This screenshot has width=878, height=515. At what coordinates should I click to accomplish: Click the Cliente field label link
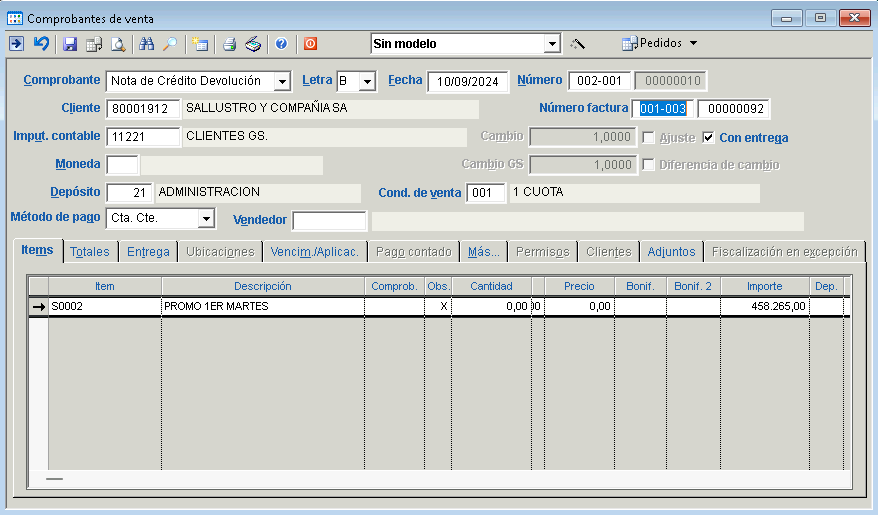81,108
